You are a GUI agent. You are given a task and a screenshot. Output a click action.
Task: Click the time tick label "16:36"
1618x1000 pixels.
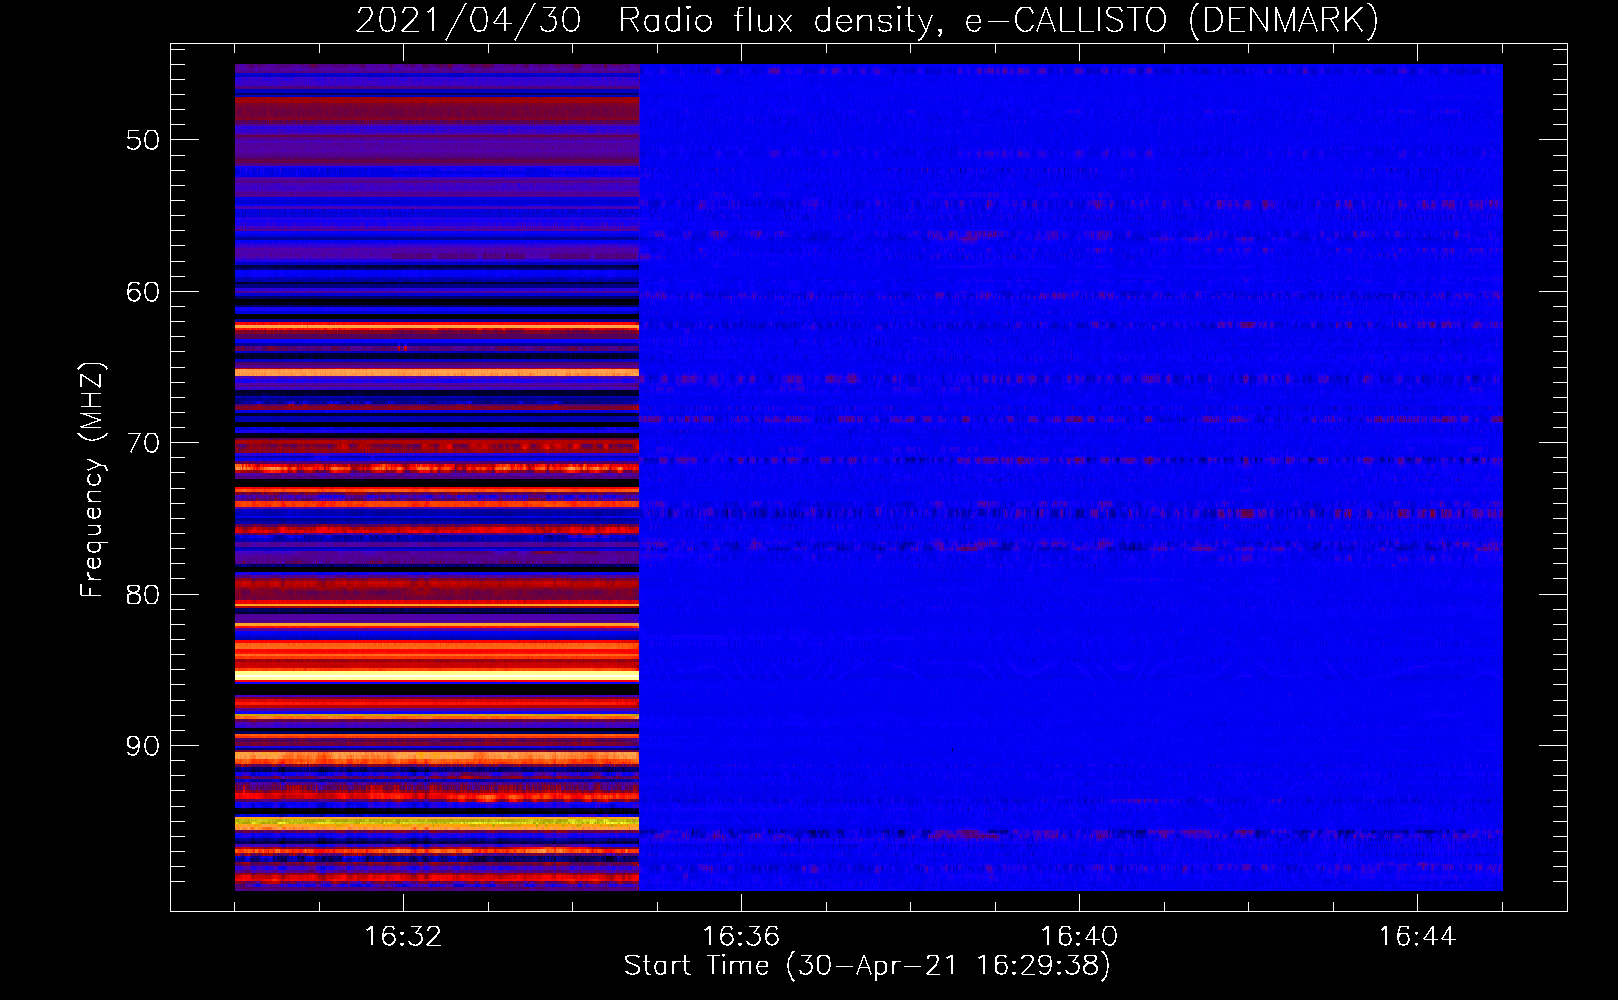pos(741,937)
